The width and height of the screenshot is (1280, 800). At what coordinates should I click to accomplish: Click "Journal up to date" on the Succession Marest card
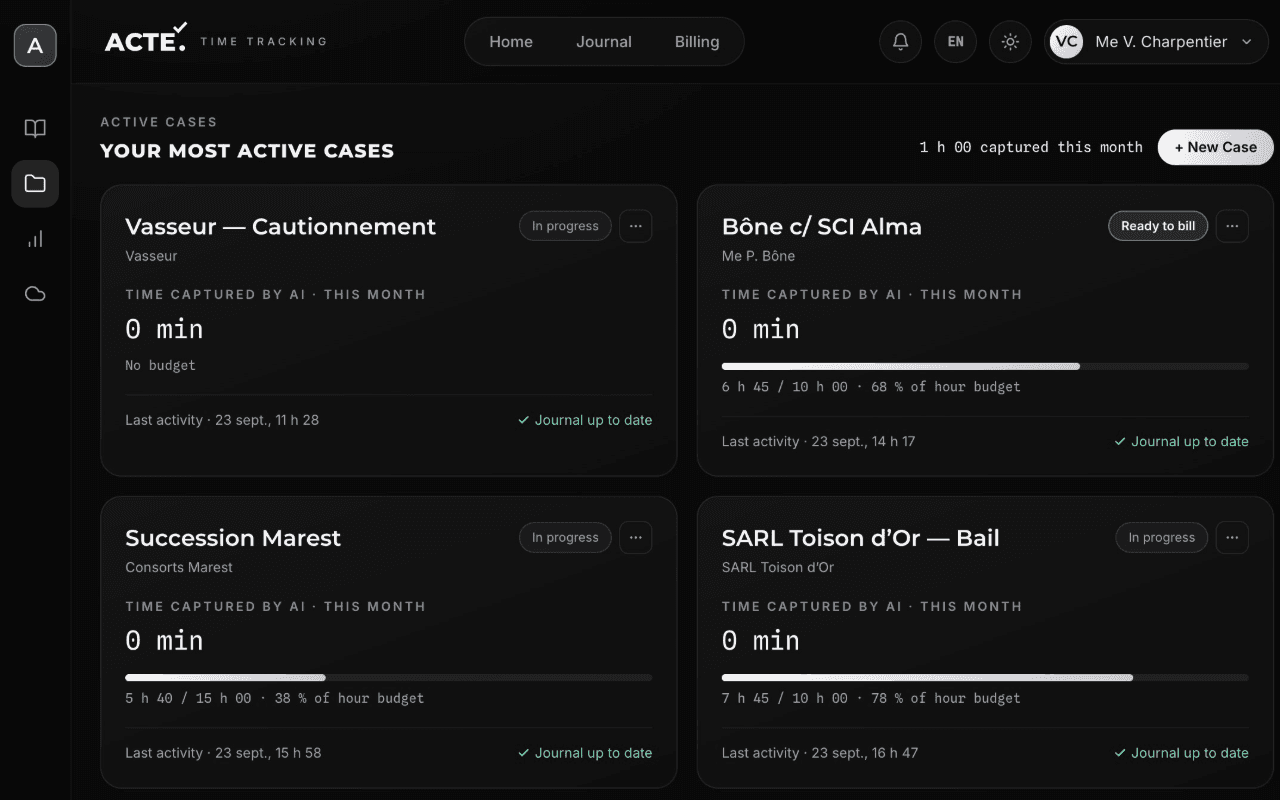(x=585, y=753)
